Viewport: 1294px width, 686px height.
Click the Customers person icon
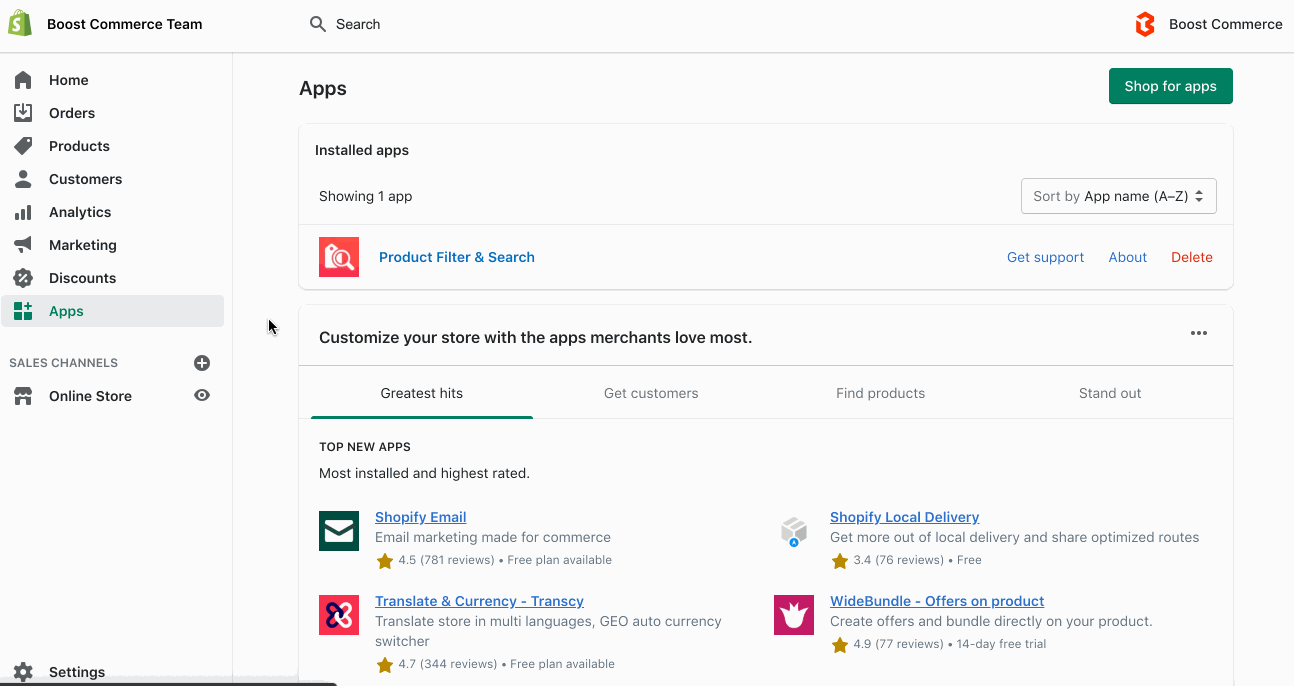tap(23, 179)
